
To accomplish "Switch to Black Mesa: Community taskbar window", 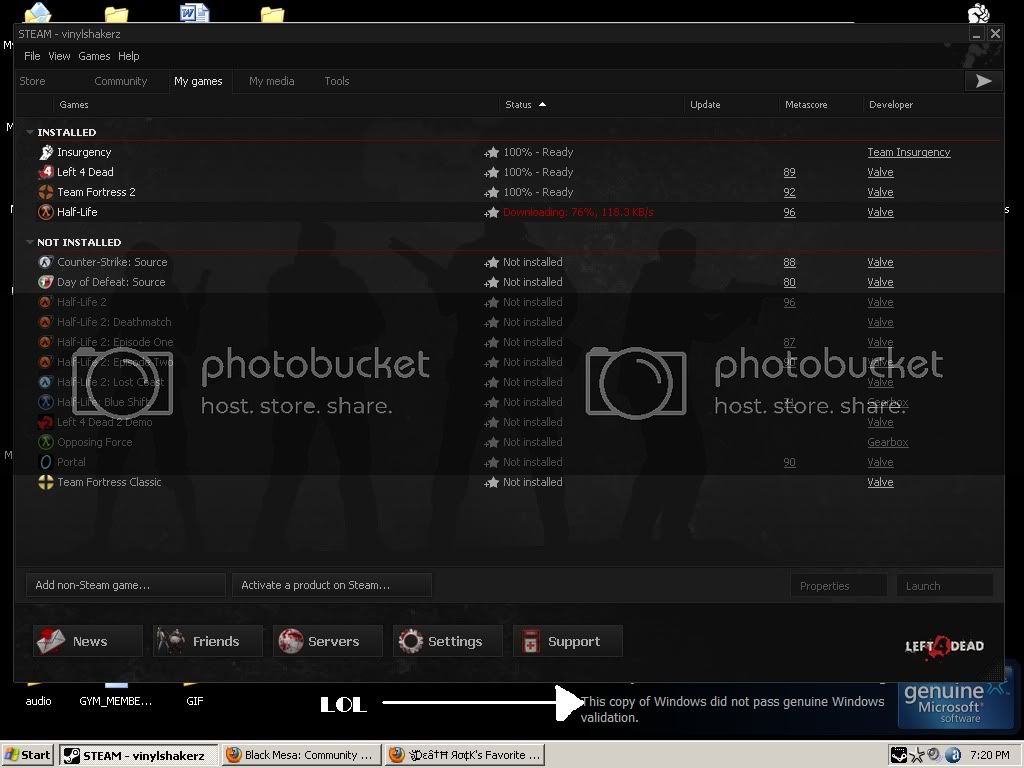I will pyautogui.click(x=300, y=755).
